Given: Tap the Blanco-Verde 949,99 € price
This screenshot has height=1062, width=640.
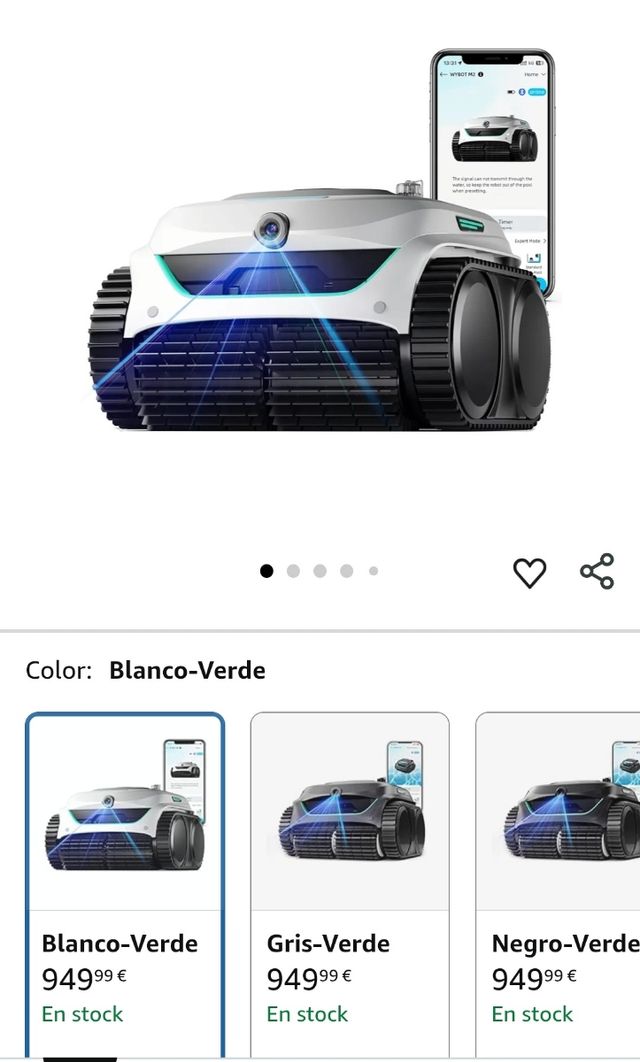Looking at the screenshot, I should (84, 978).
